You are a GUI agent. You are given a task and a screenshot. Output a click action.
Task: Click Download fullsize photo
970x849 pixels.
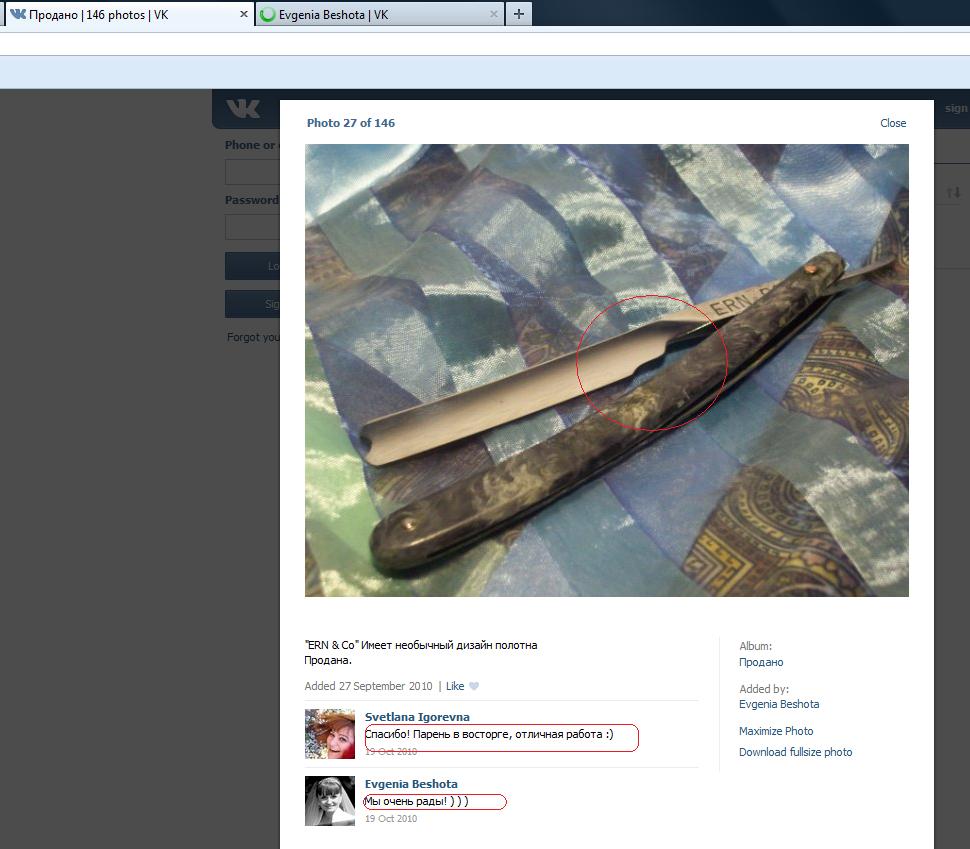click(x=795, y=752)
